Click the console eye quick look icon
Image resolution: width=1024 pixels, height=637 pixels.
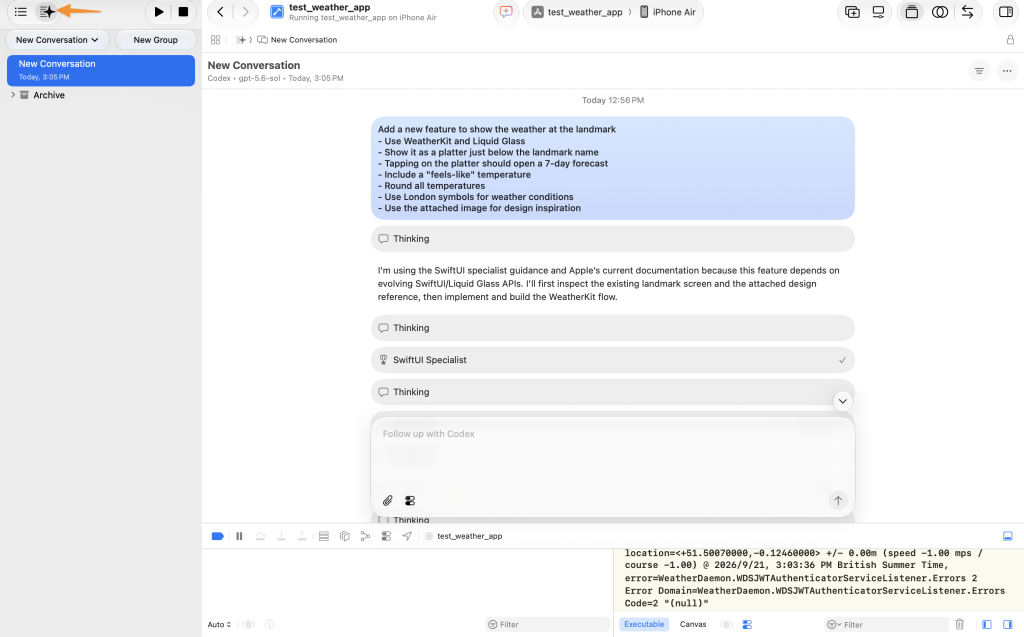point(726,625)
